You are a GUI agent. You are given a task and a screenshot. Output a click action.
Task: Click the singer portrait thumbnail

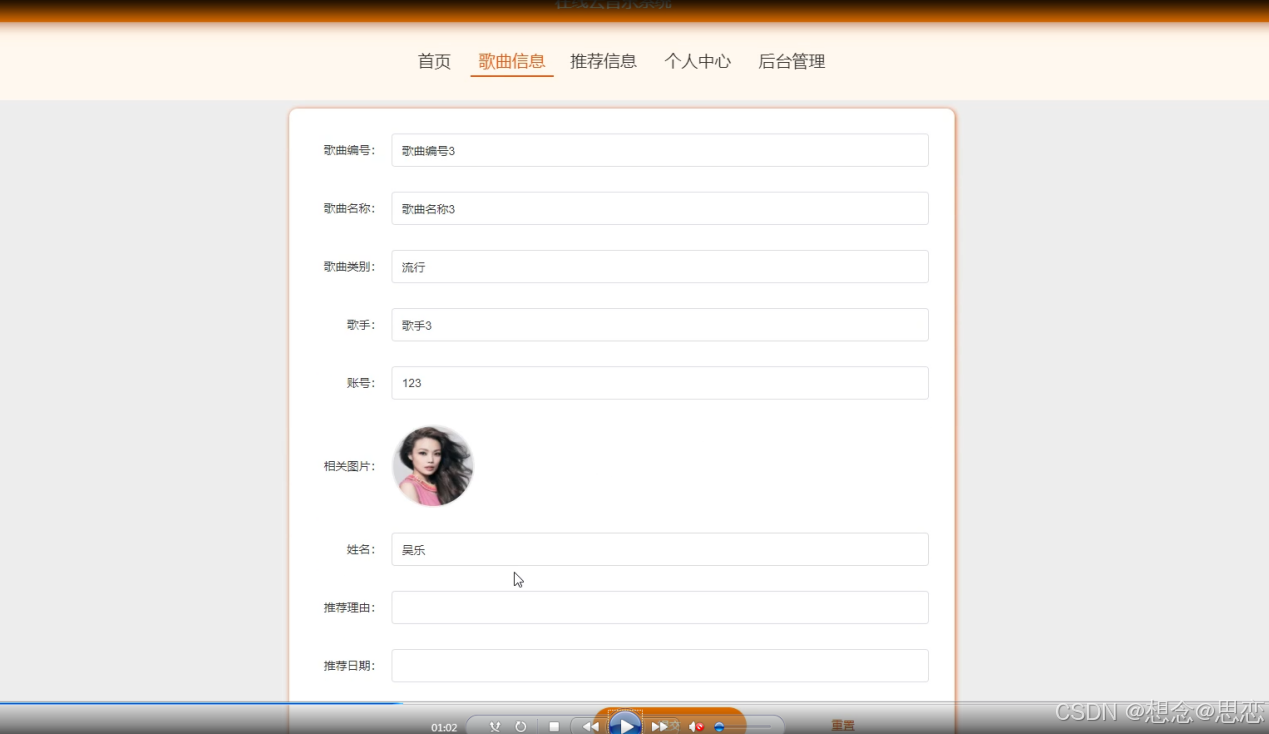click(x=433, y=466)
